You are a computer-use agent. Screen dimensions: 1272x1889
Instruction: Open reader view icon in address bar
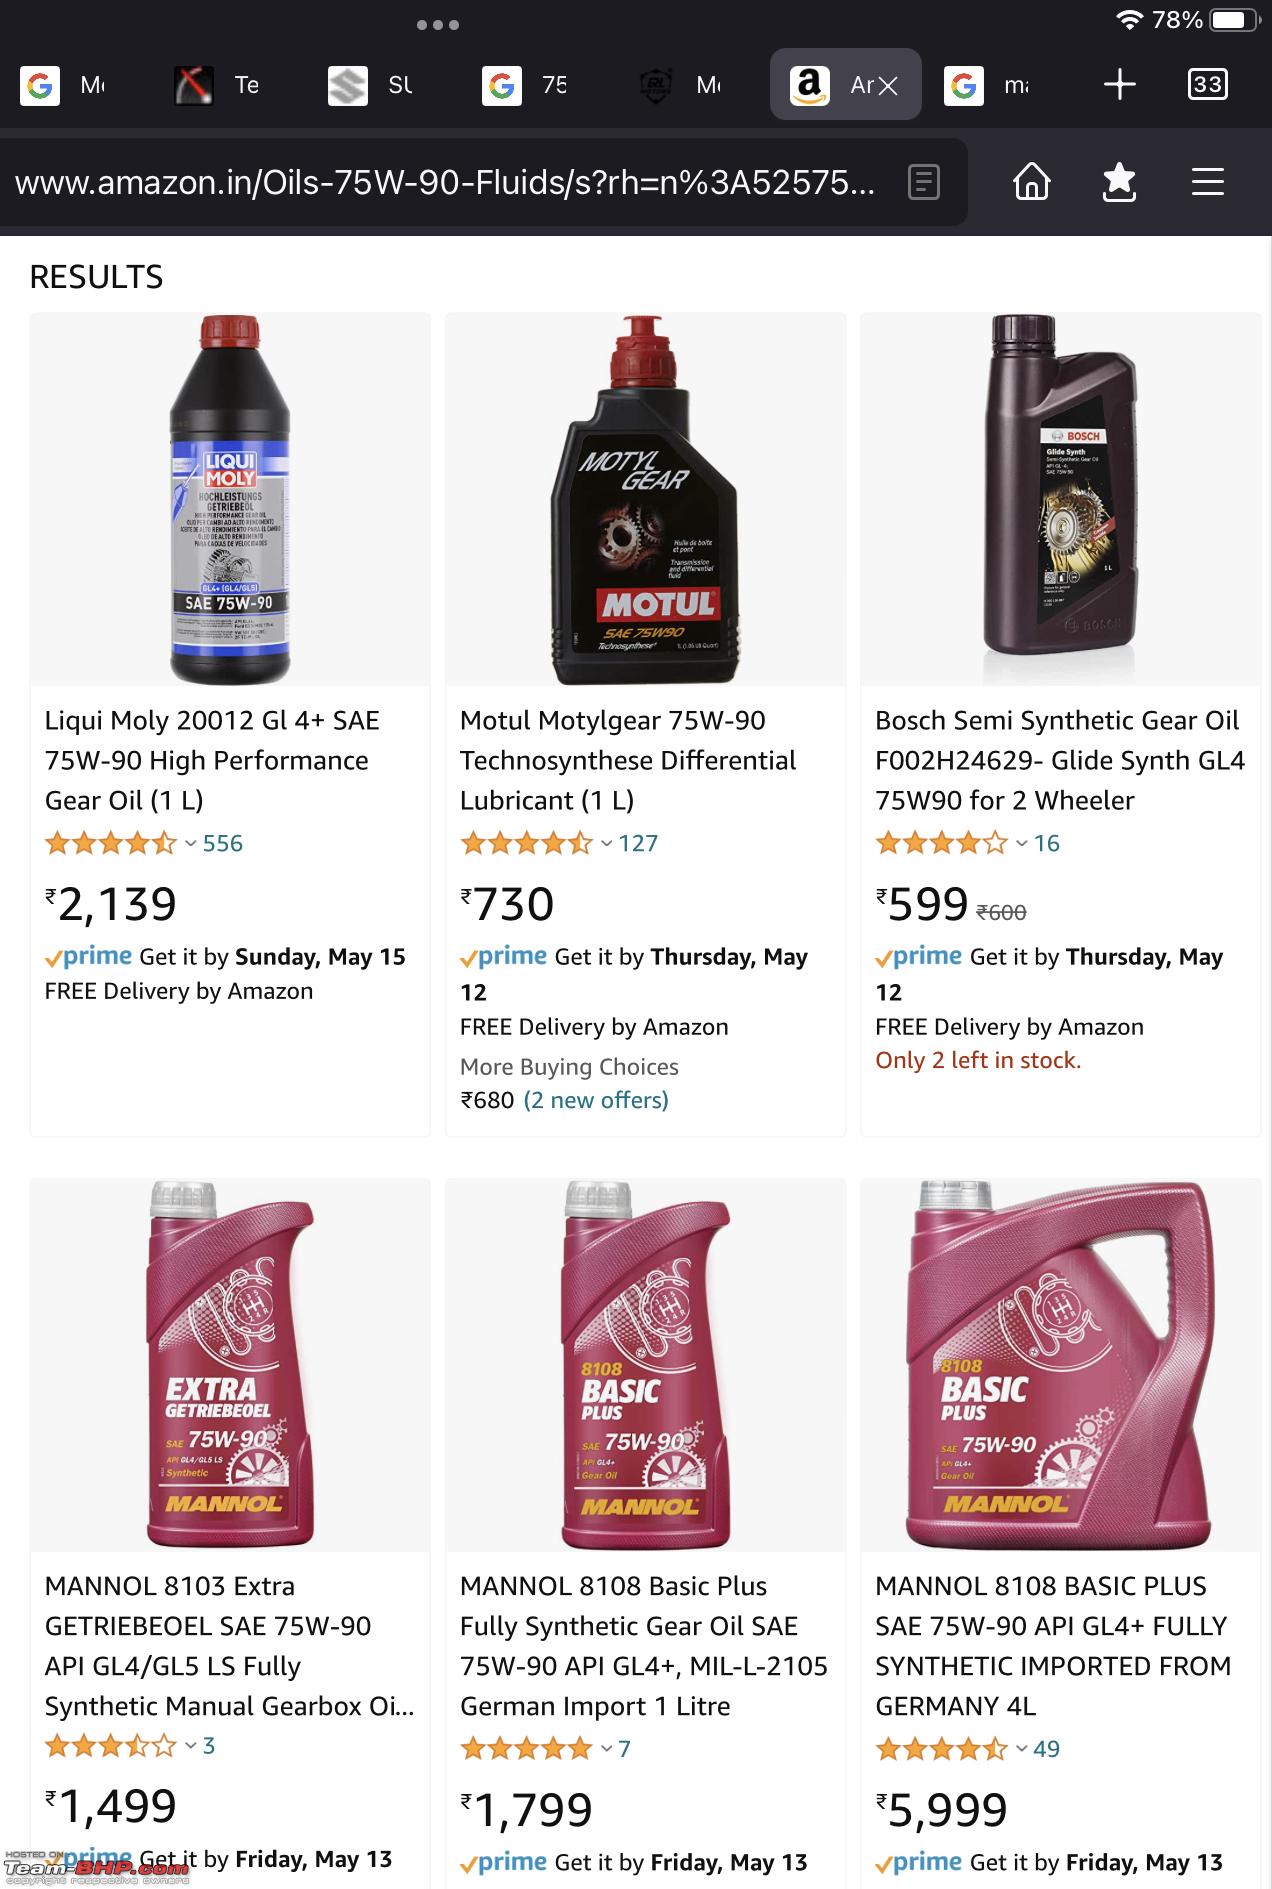click(923, 182)
